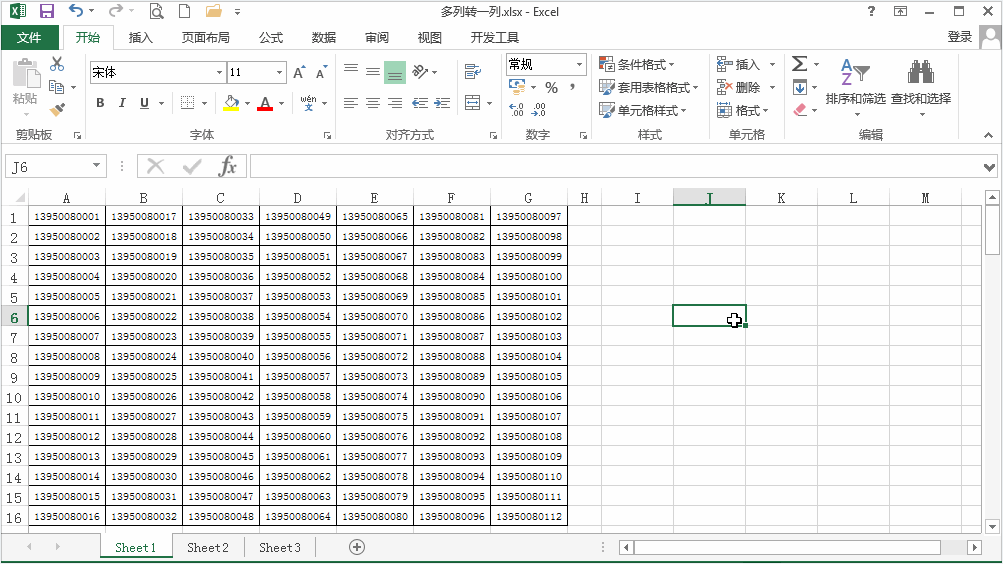Apply comma thousands separator style

[x=572, y=88]
